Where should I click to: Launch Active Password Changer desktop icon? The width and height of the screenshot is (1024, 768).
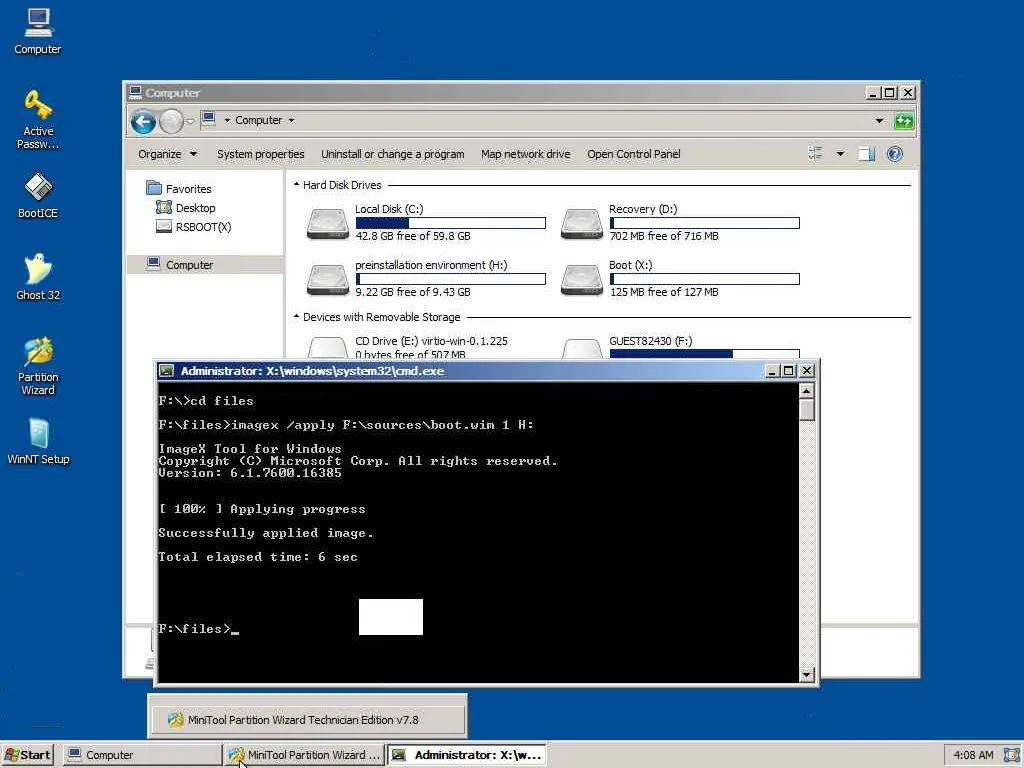coord(38,120)
